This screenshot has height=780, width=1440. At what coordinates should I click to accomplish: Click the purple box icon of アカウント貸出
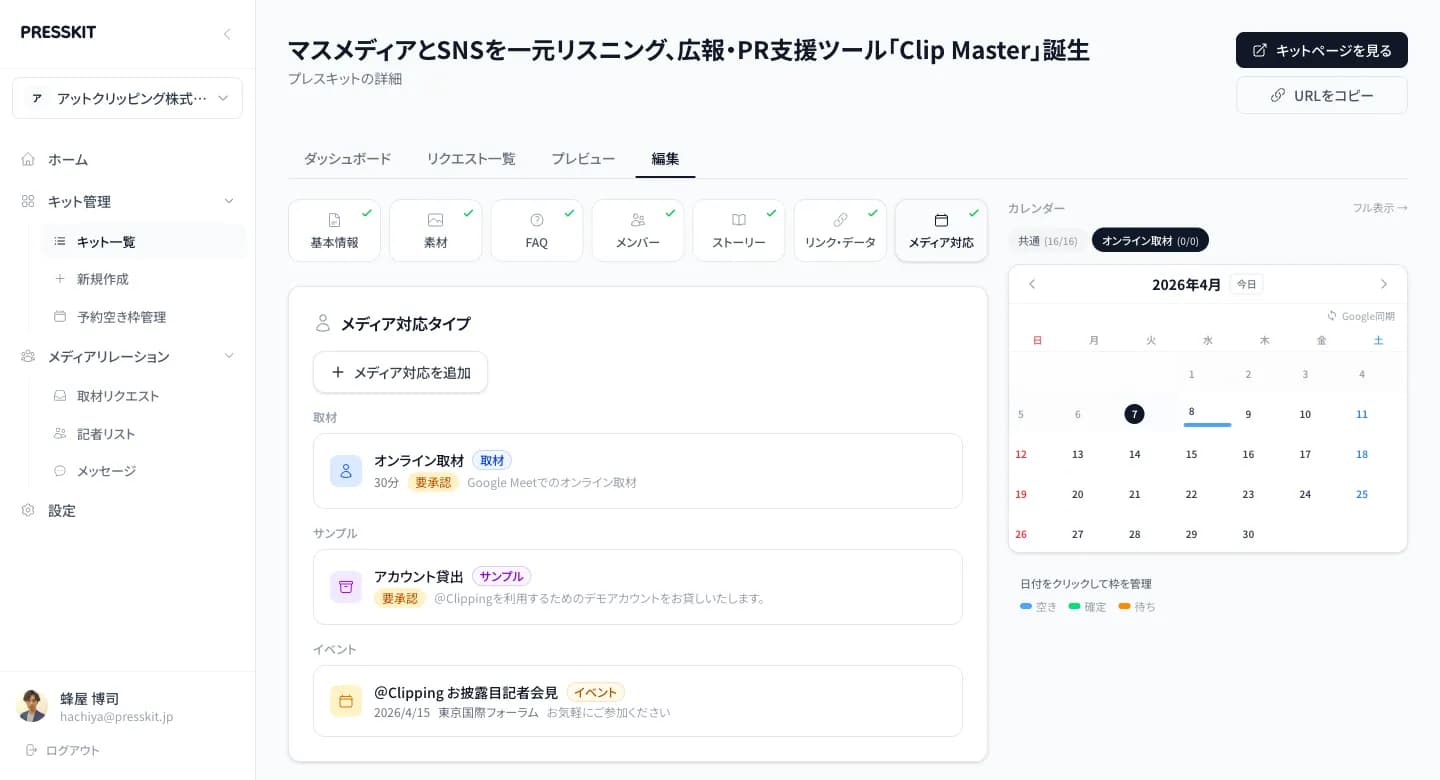[346, 587]
